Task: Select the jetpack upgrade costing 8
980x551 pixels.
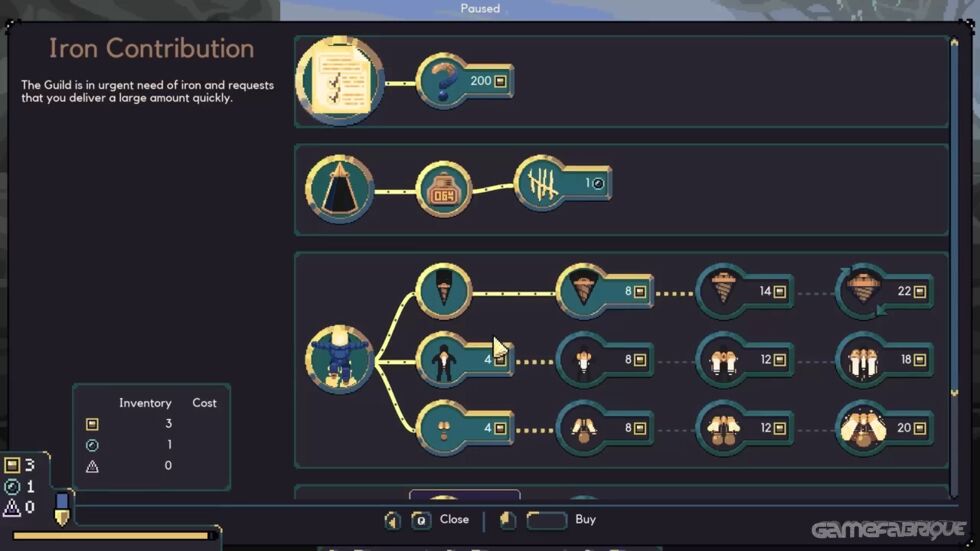Action: tap(604, 360)
